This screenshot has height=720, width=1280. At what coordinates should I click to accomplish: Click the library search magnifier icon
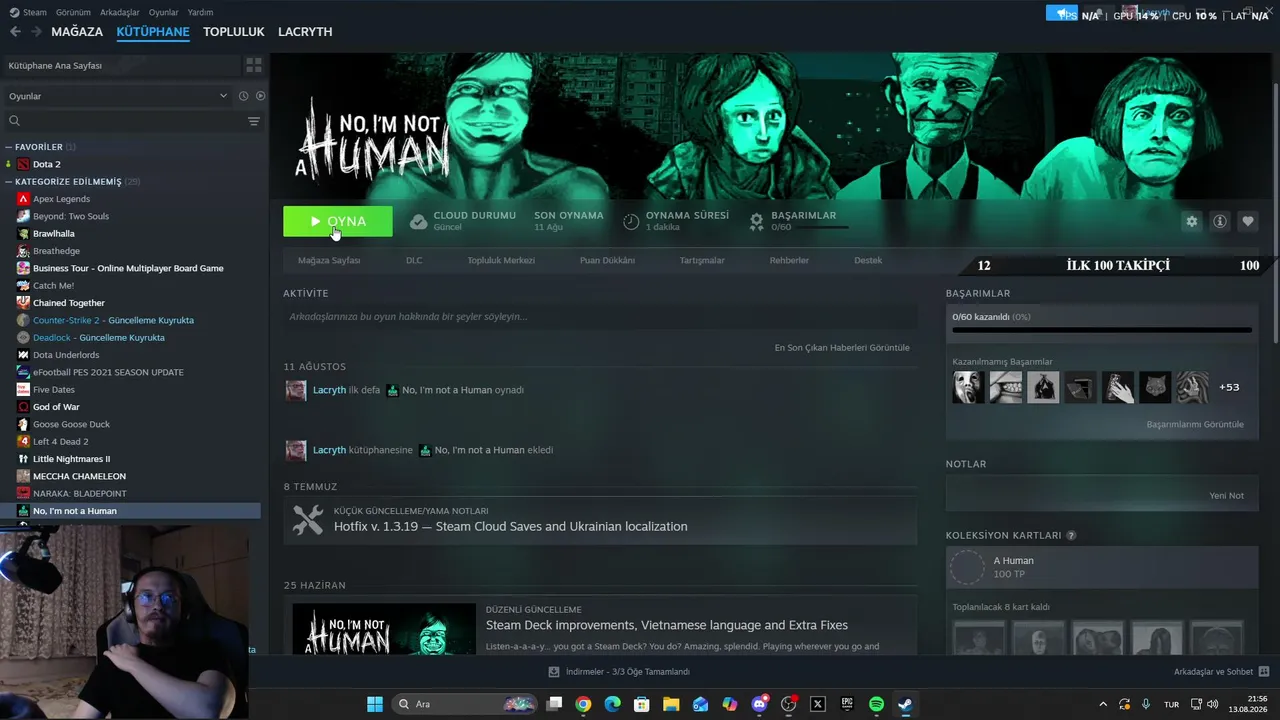(15, 121)
